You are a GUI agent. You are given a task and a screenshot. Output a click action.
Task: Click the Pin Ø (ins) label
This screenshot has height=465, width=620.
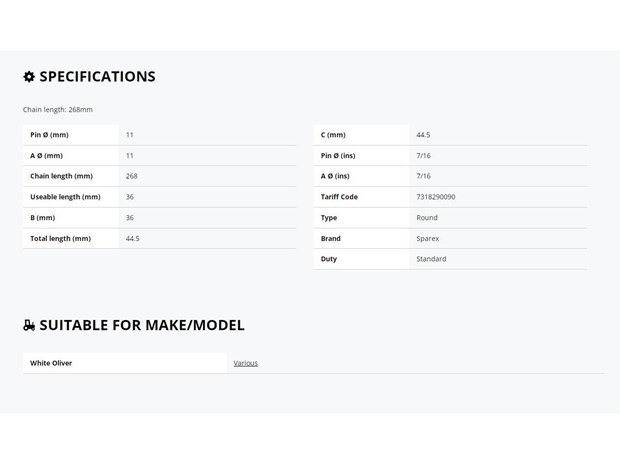(x=338, y=155)
